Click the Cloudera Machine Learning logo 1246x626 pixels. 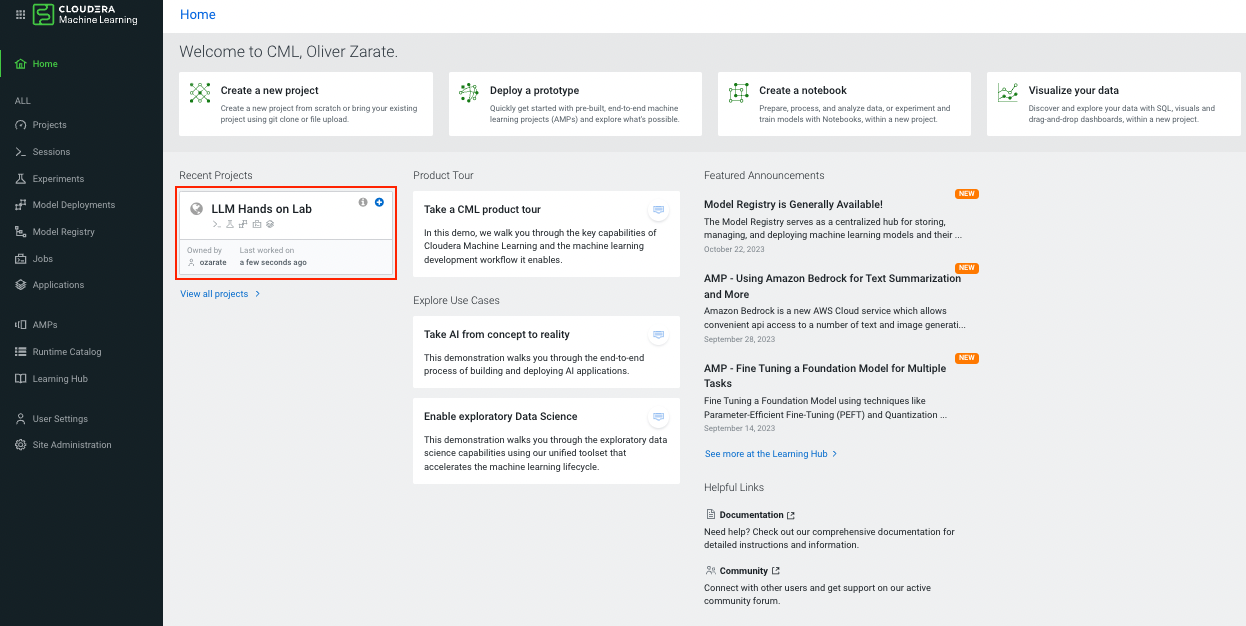pyautogui.click(x=86, y=15)
